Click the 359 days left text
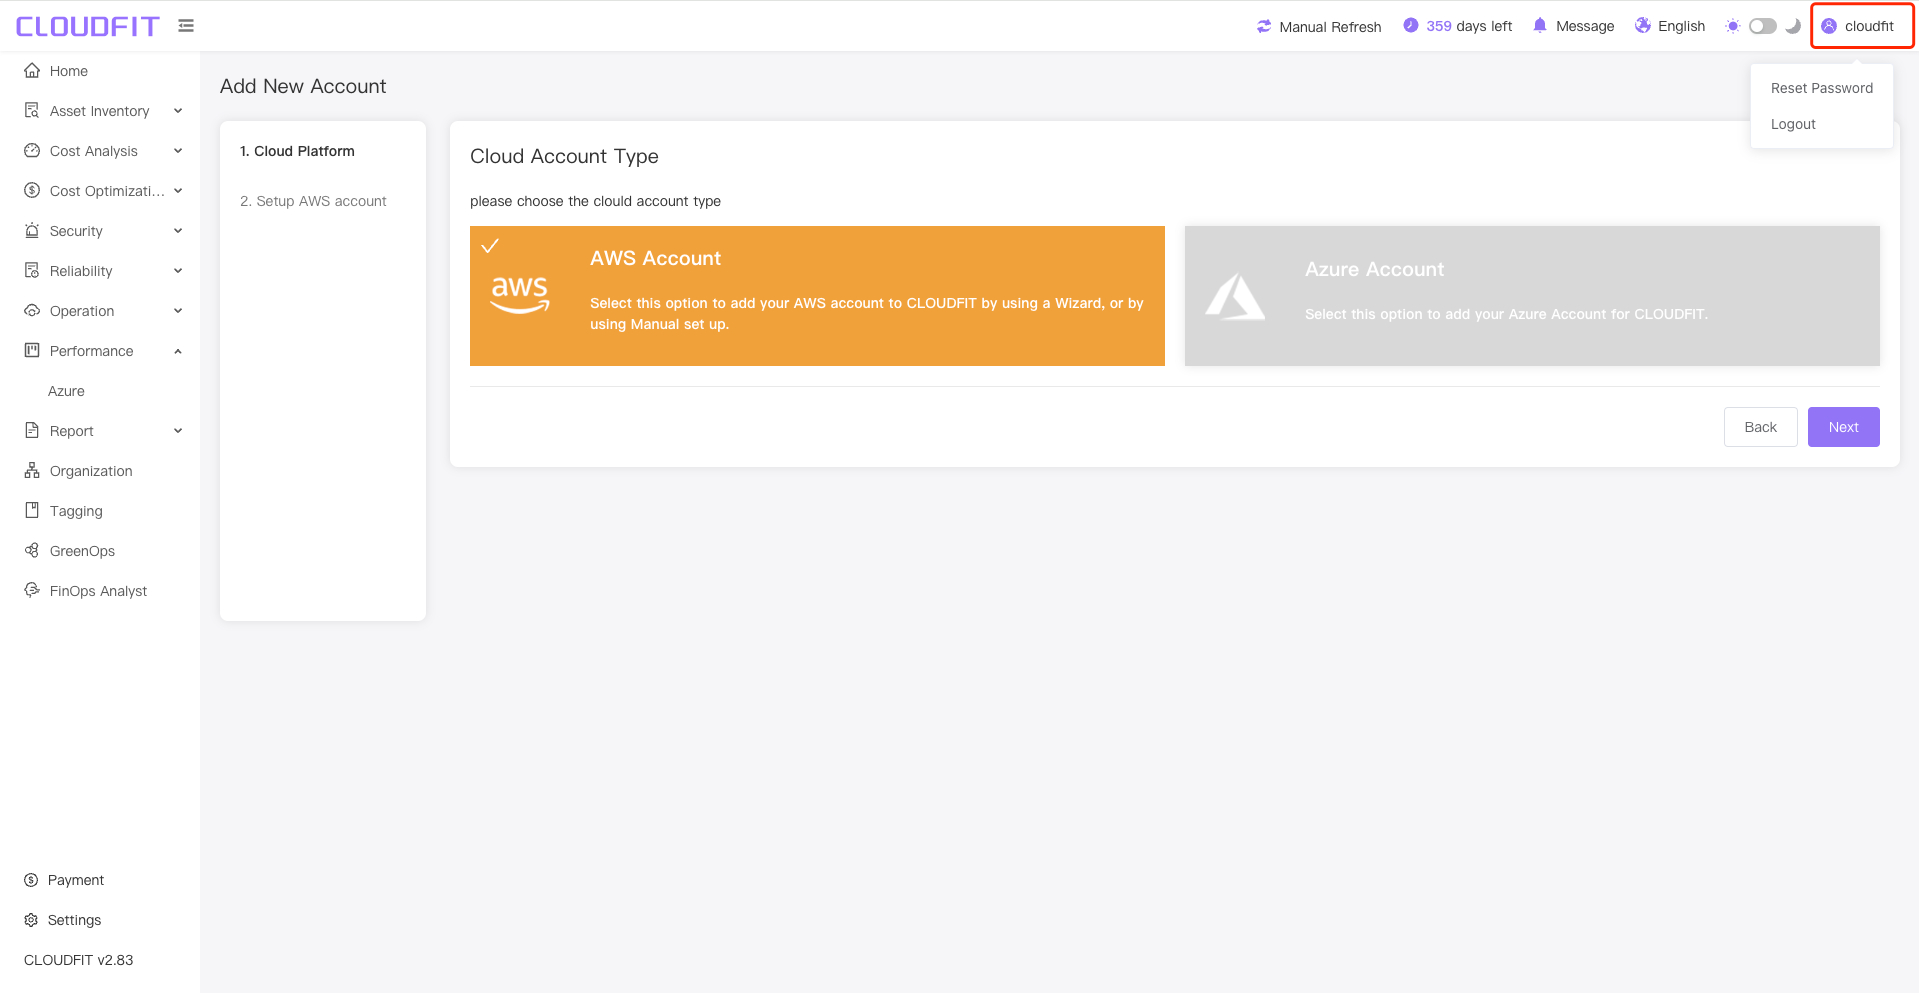 1469,26
